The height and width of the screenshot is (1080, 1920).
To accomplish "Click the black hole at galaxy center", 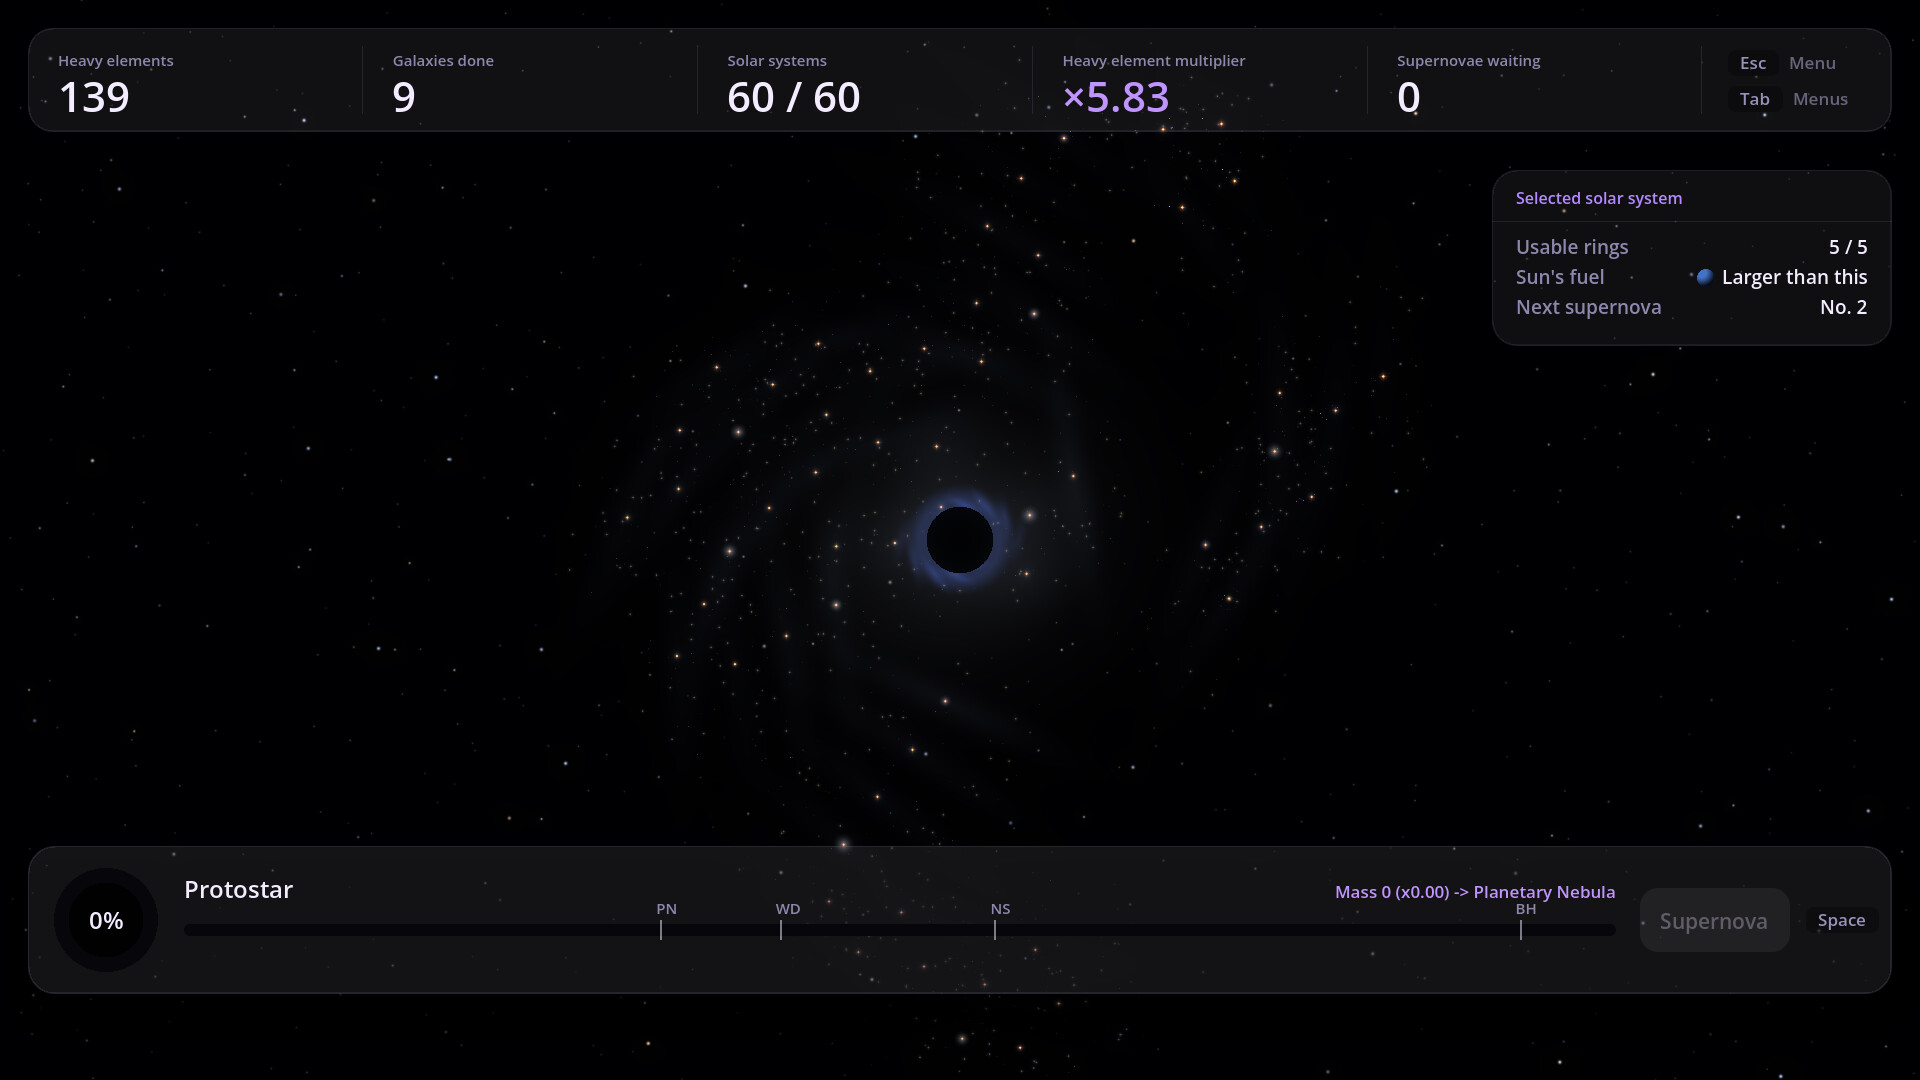I will coord(960,540).
